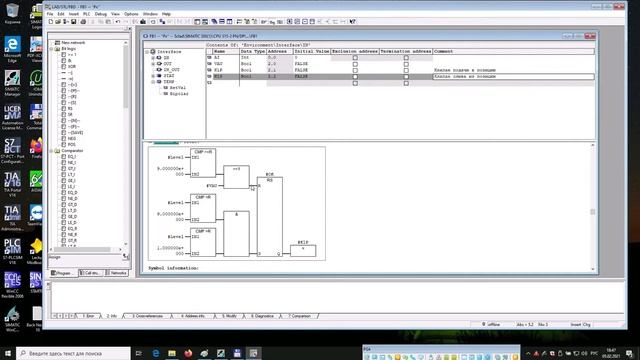Open S7-PLCSIM desktop icon

click(12, 251)
